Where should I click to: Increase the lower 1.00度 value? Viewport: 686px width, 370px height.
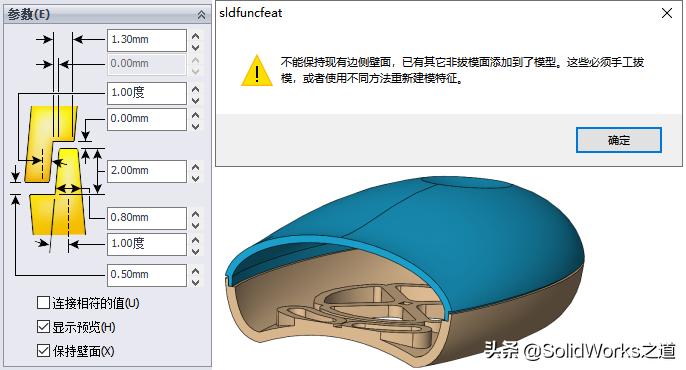click(x=196, y=240)
